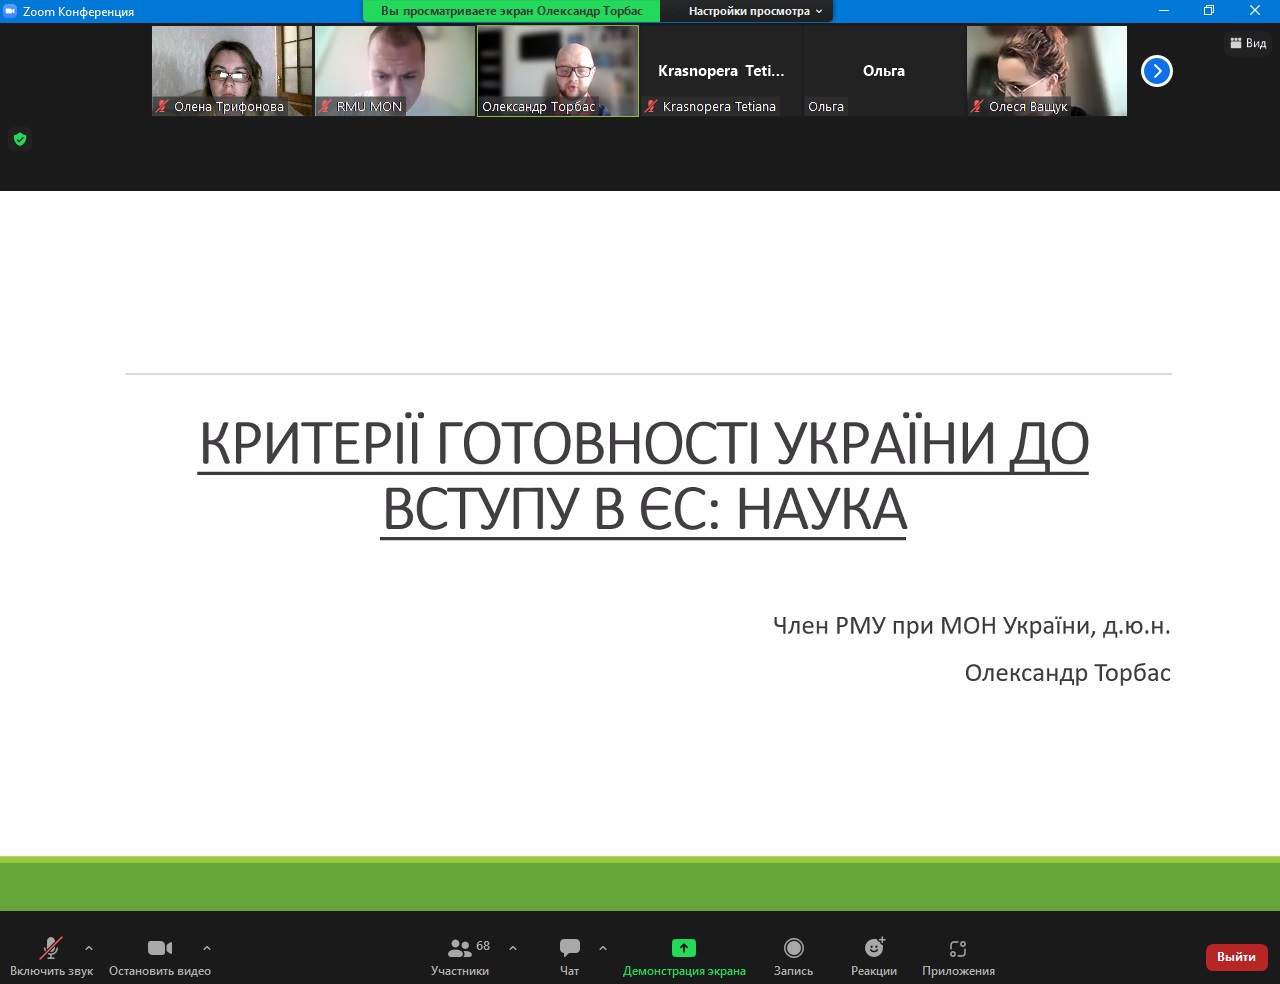Select Олена Трифонова's video thumbnail
Viewport: 1280px width, 984px height.
(x=232, y=71)
